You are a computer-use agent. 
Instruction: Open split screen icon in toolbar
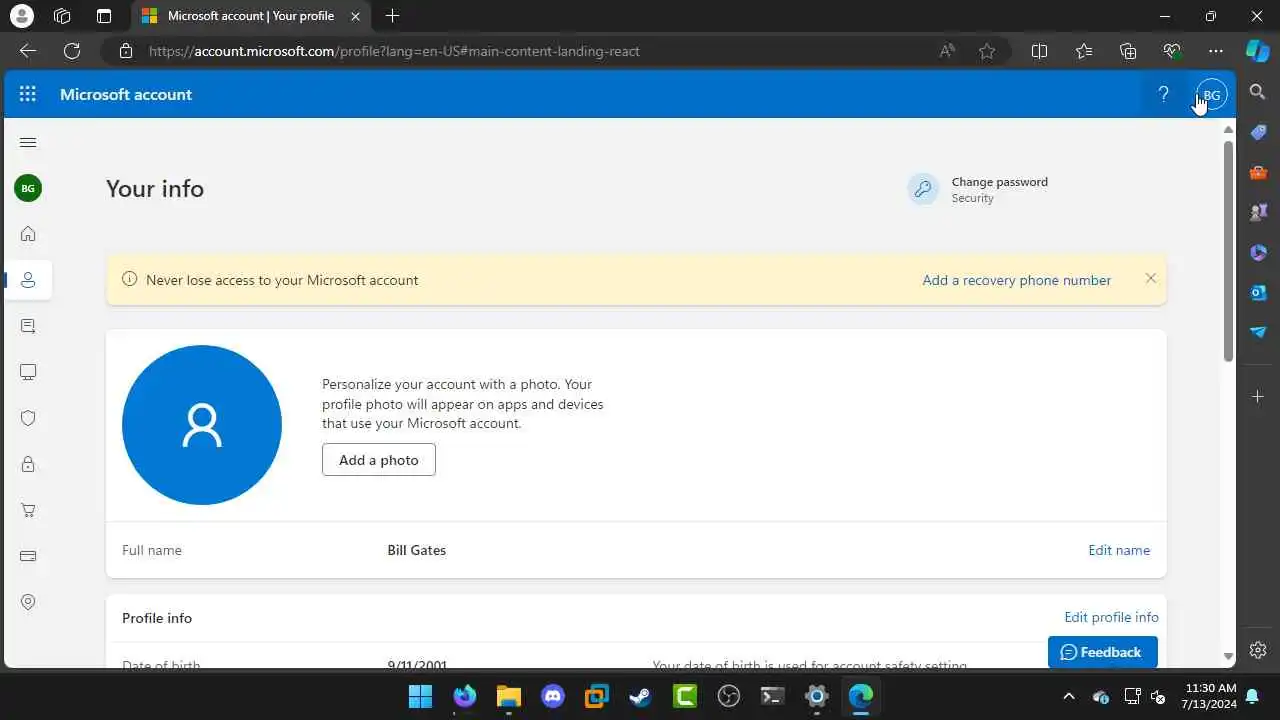tap(1039, 51)
